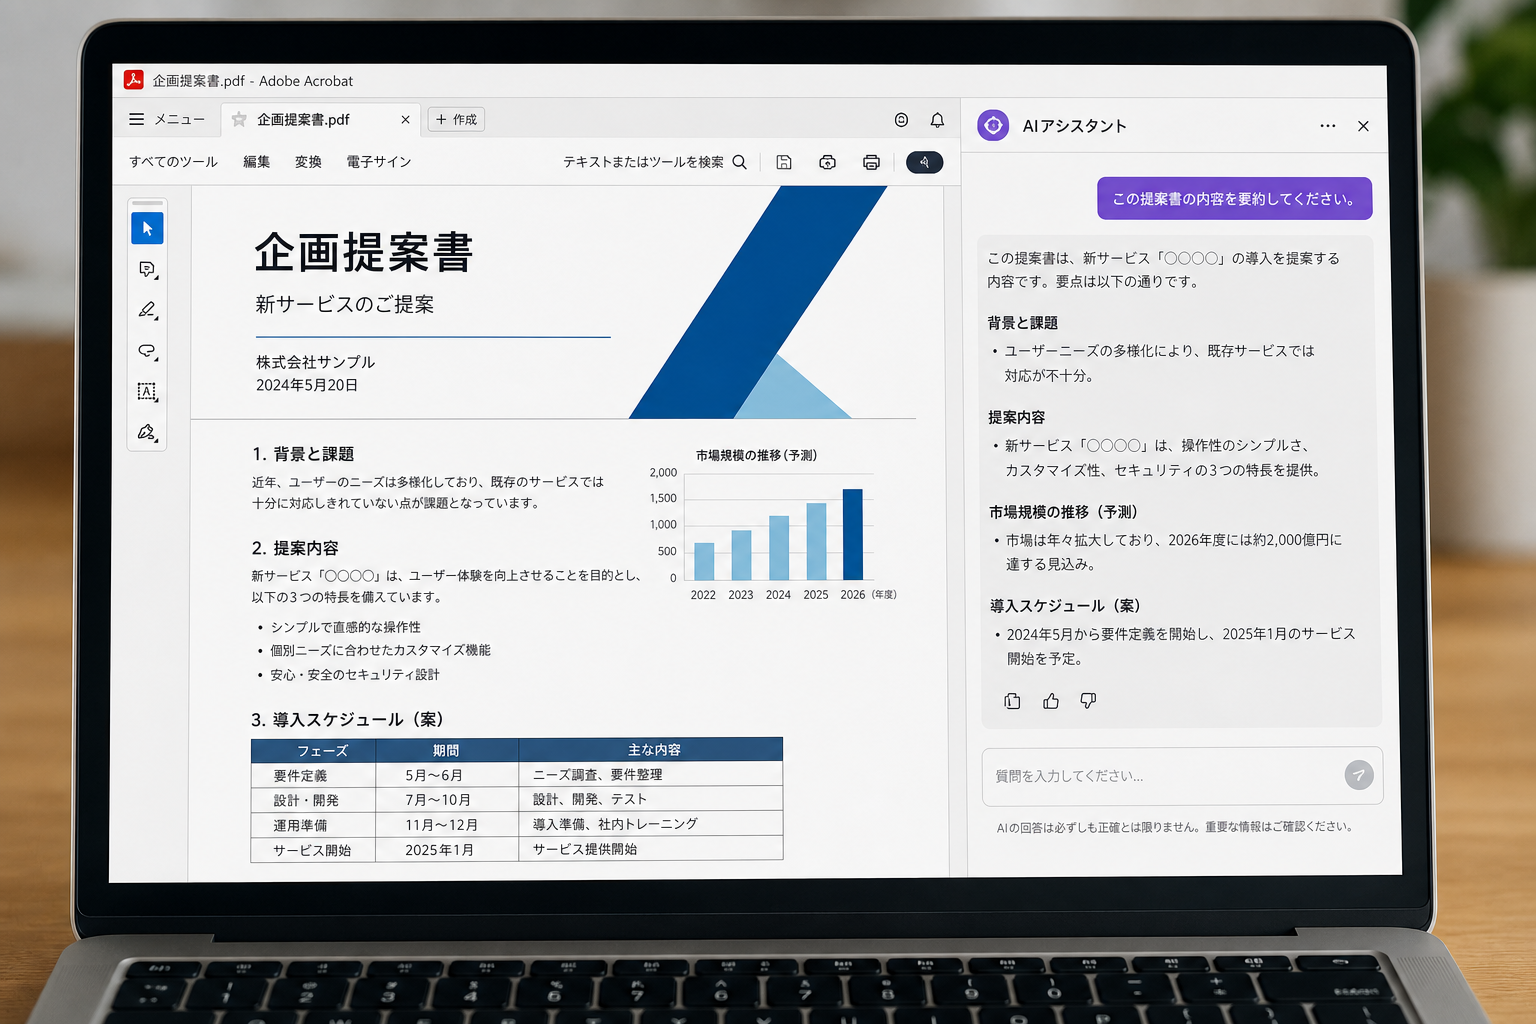Click the + 作成 button
Viewport: 1536px width, 1024px height.
[456, 119]
